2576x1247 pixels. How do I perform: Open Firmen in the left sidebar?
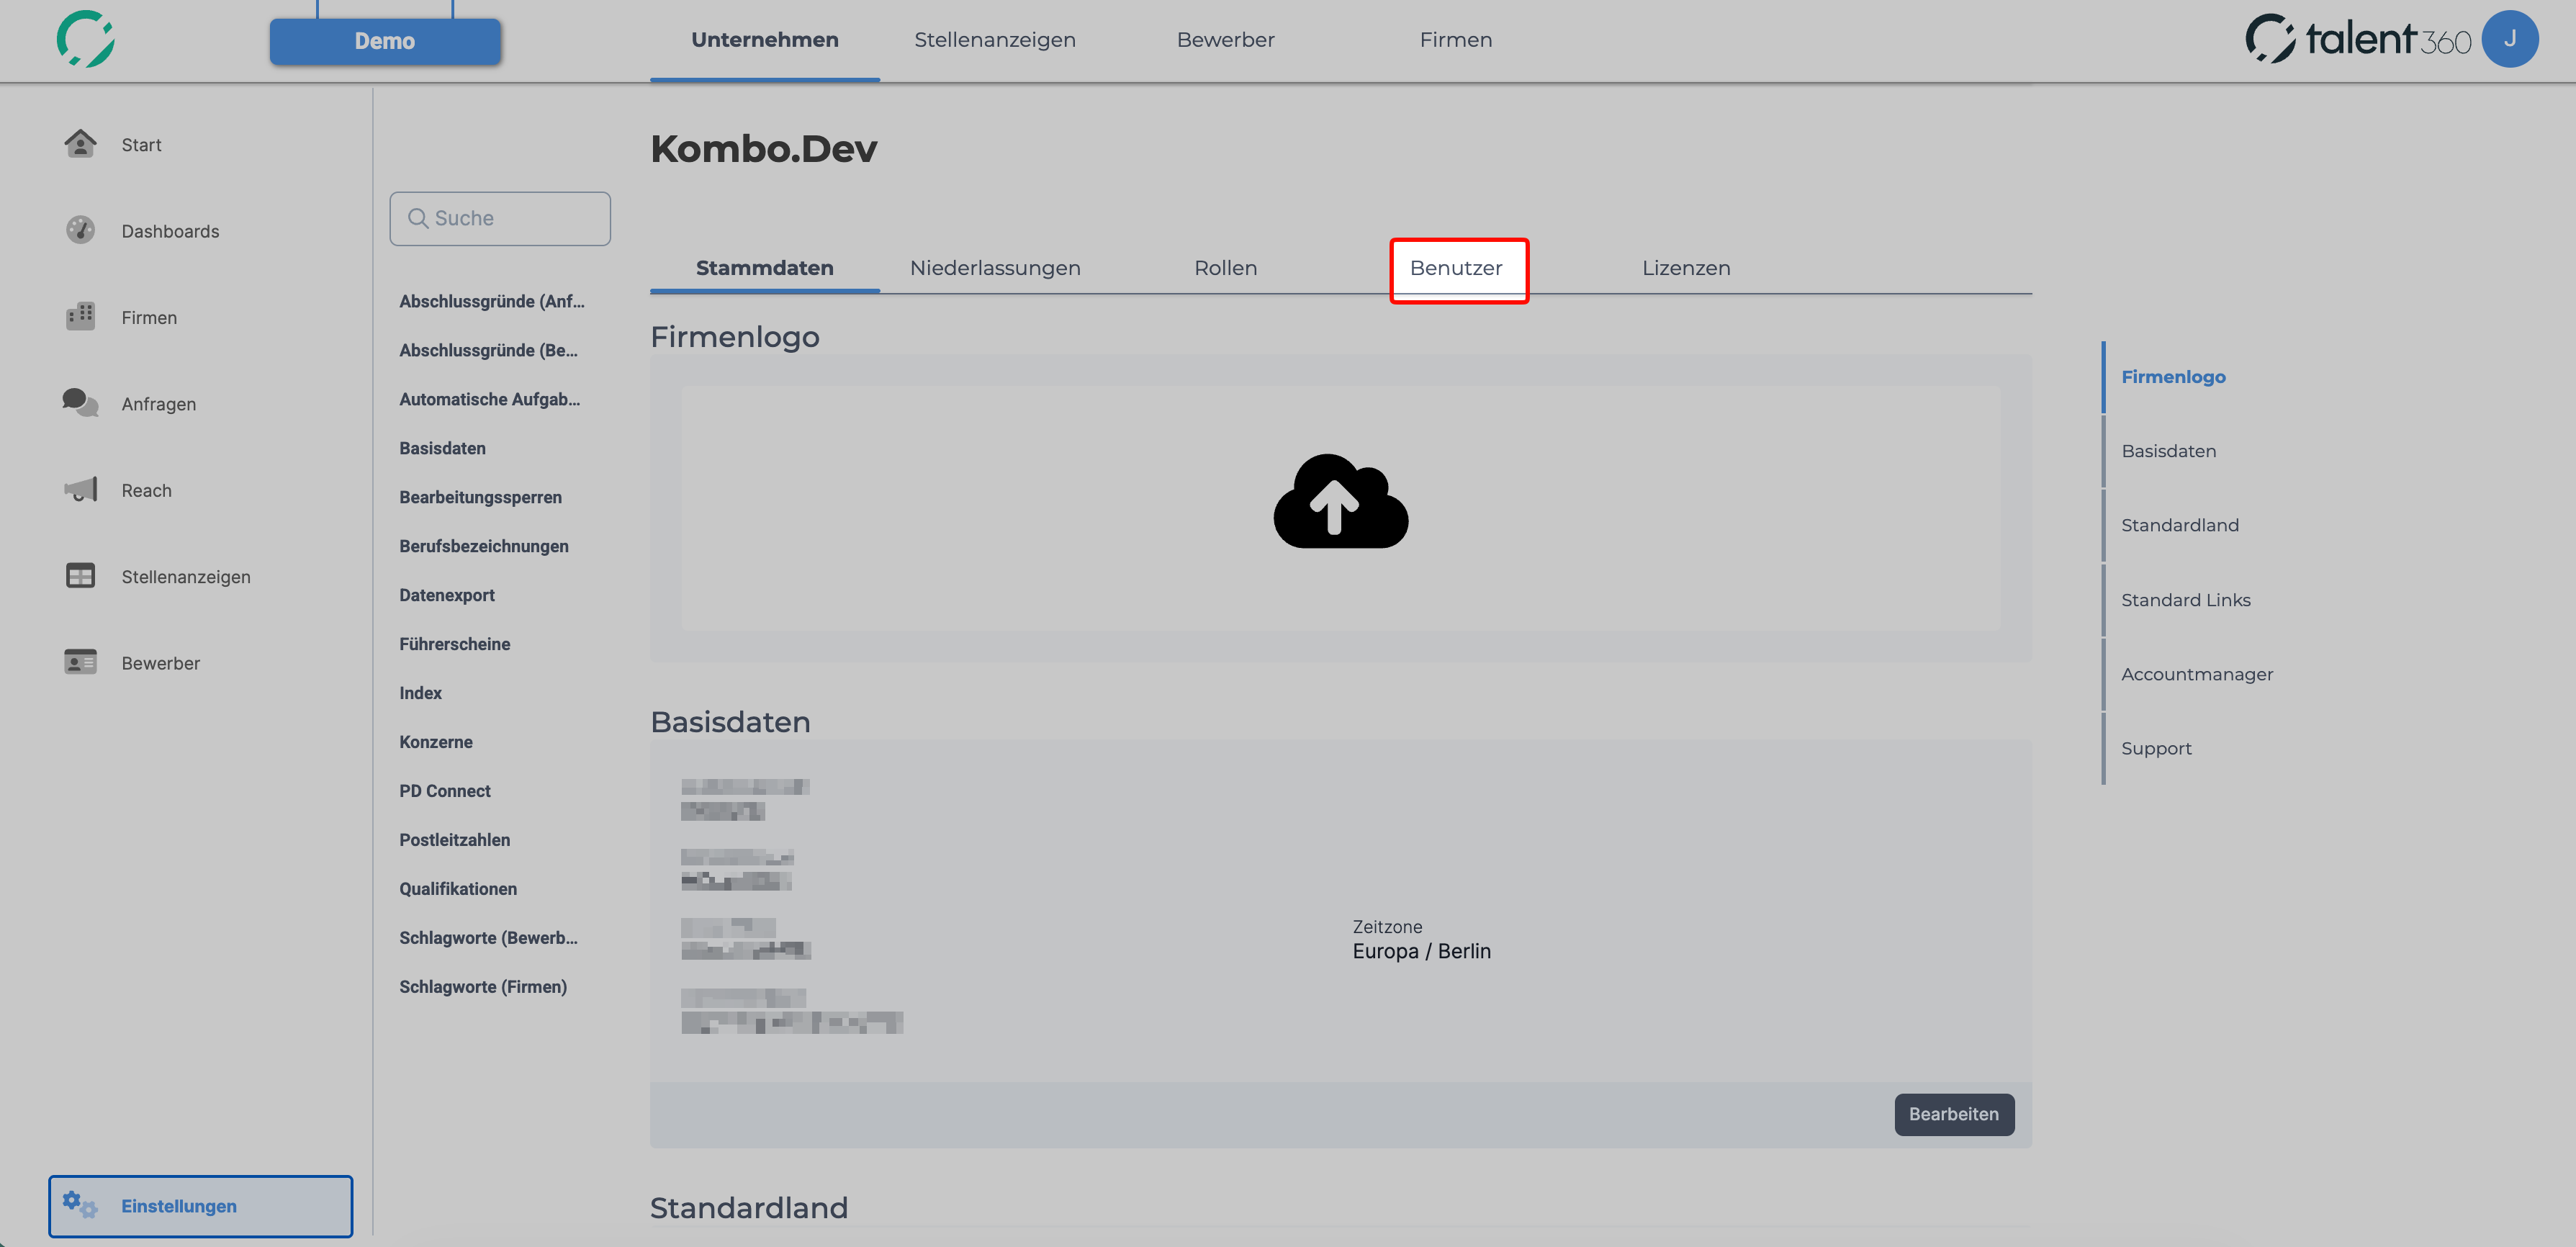tap(149, 318)
